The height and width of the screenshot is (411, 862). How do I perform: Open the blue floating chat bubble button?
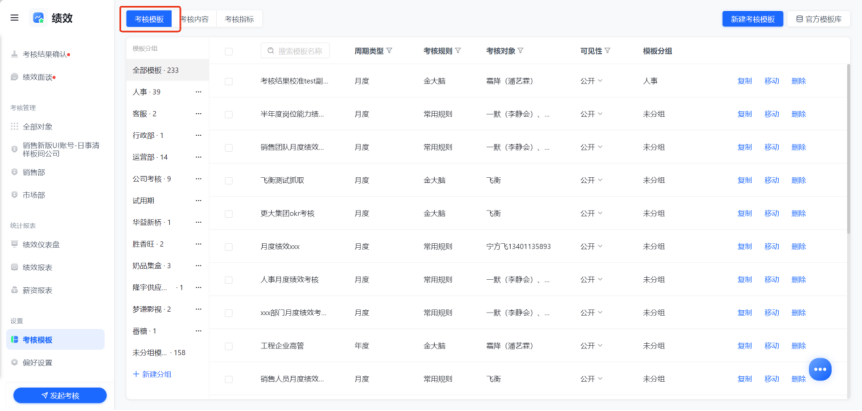coord(820,369)
